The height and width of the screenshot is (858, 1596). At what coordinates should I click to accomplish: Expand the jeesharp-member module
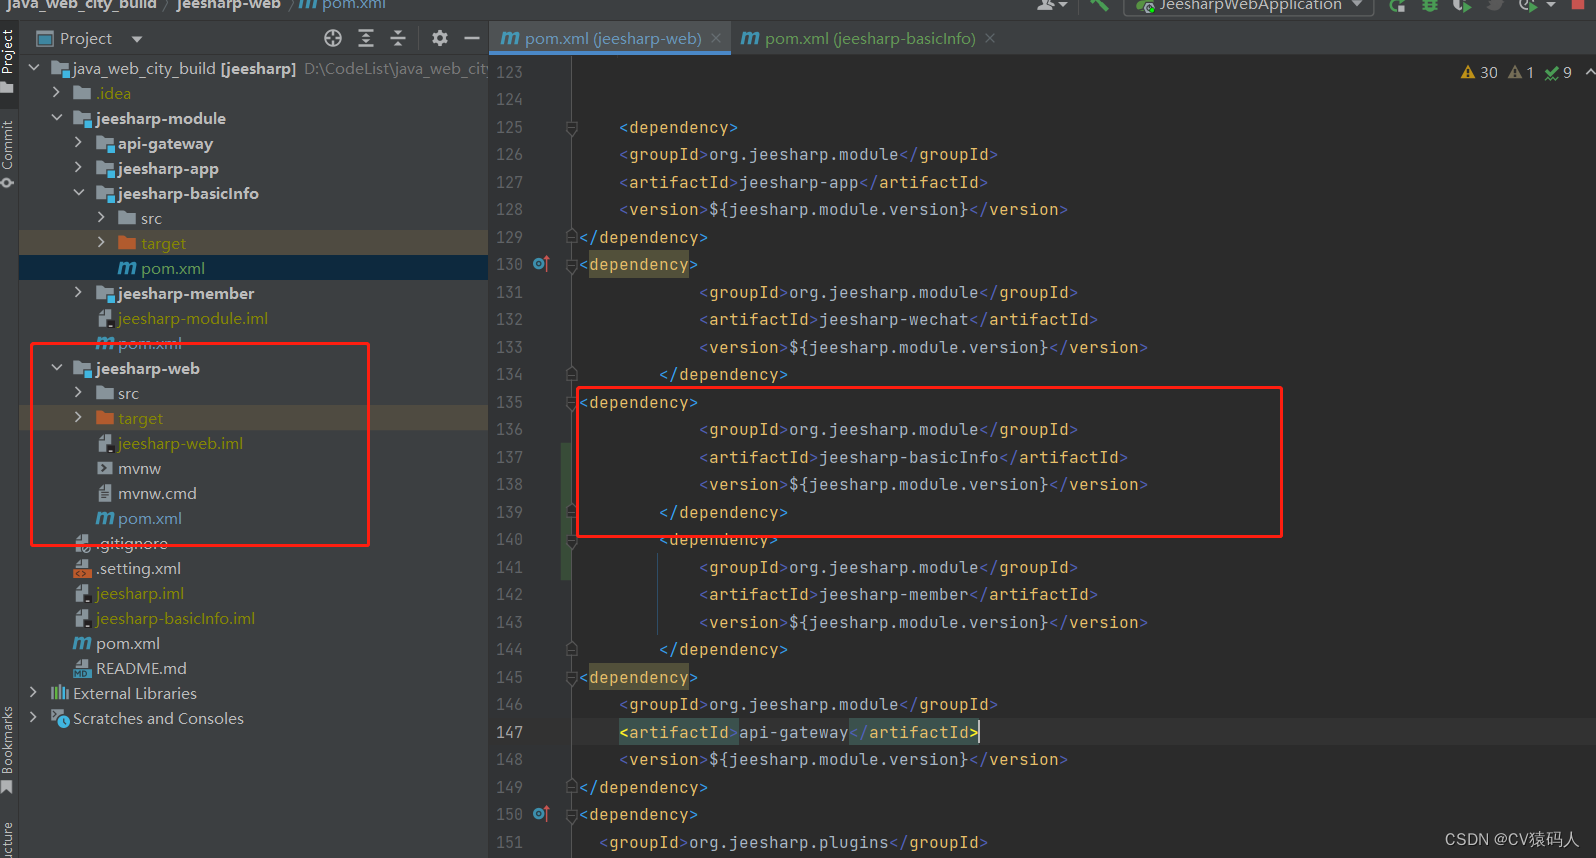[x=78, y=293]
